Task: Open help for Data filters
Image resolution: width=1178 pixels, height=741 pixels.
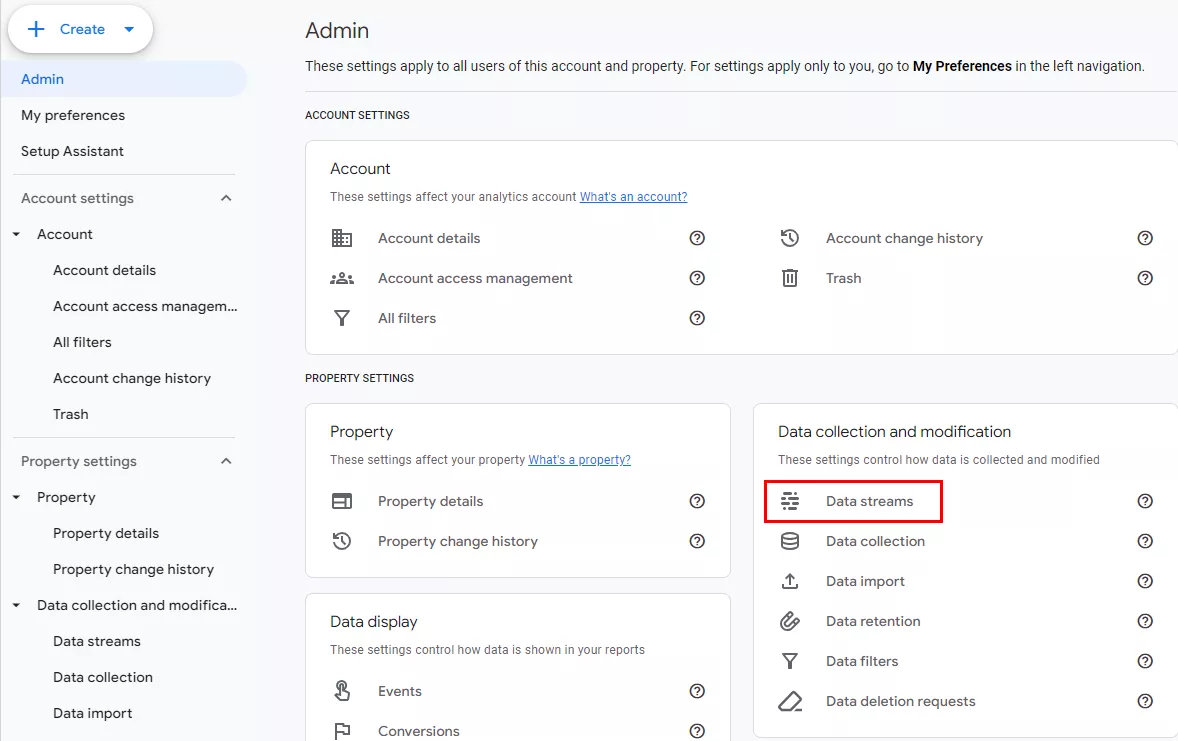Action: click(x=1145, y=661)
